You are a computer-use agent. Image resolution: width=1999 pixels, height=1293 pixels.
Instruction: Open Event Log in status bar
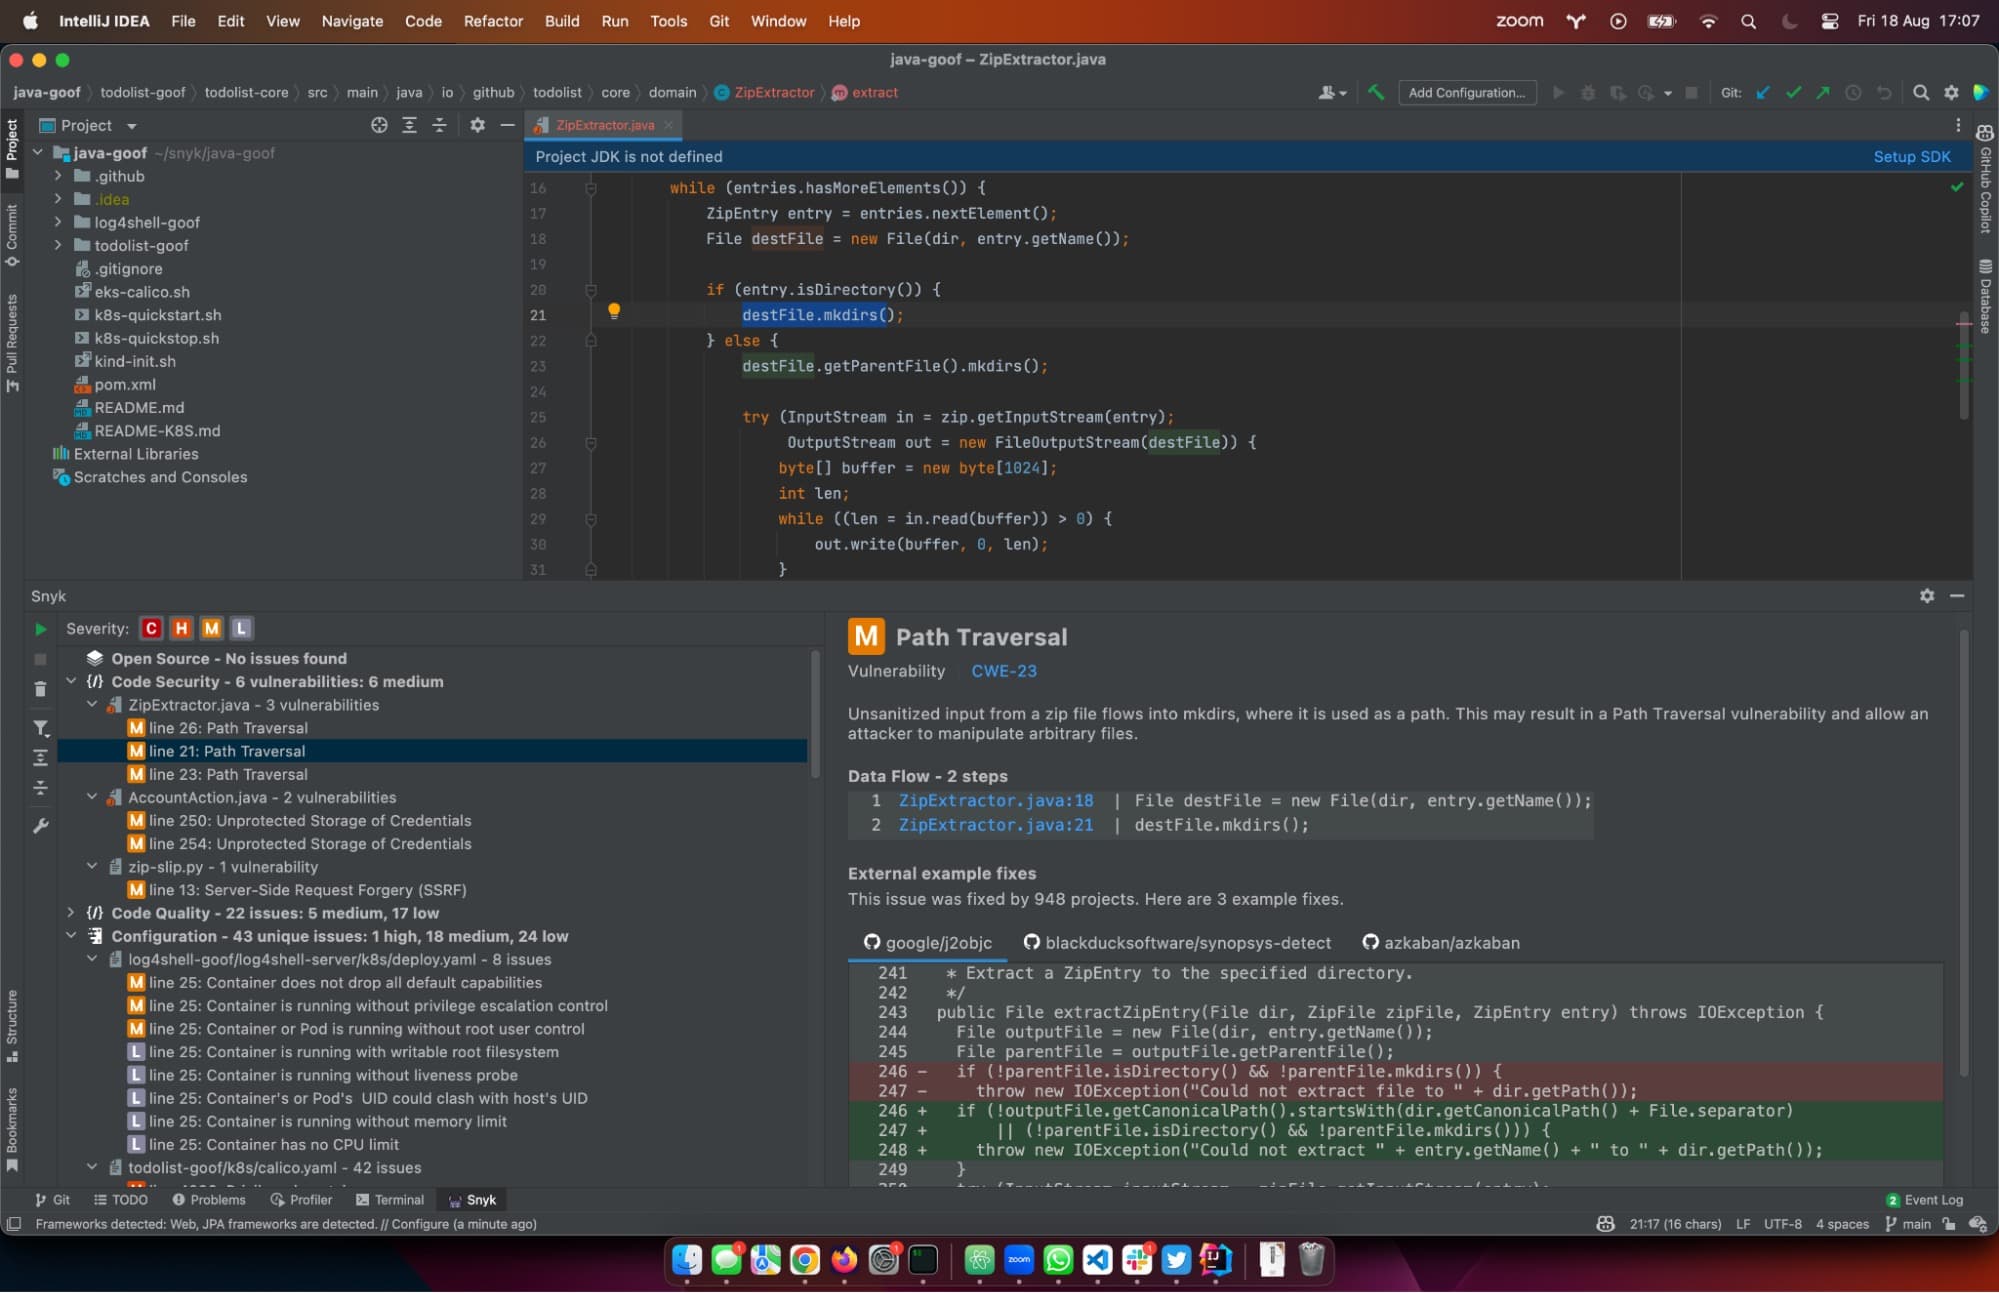1925,1200
